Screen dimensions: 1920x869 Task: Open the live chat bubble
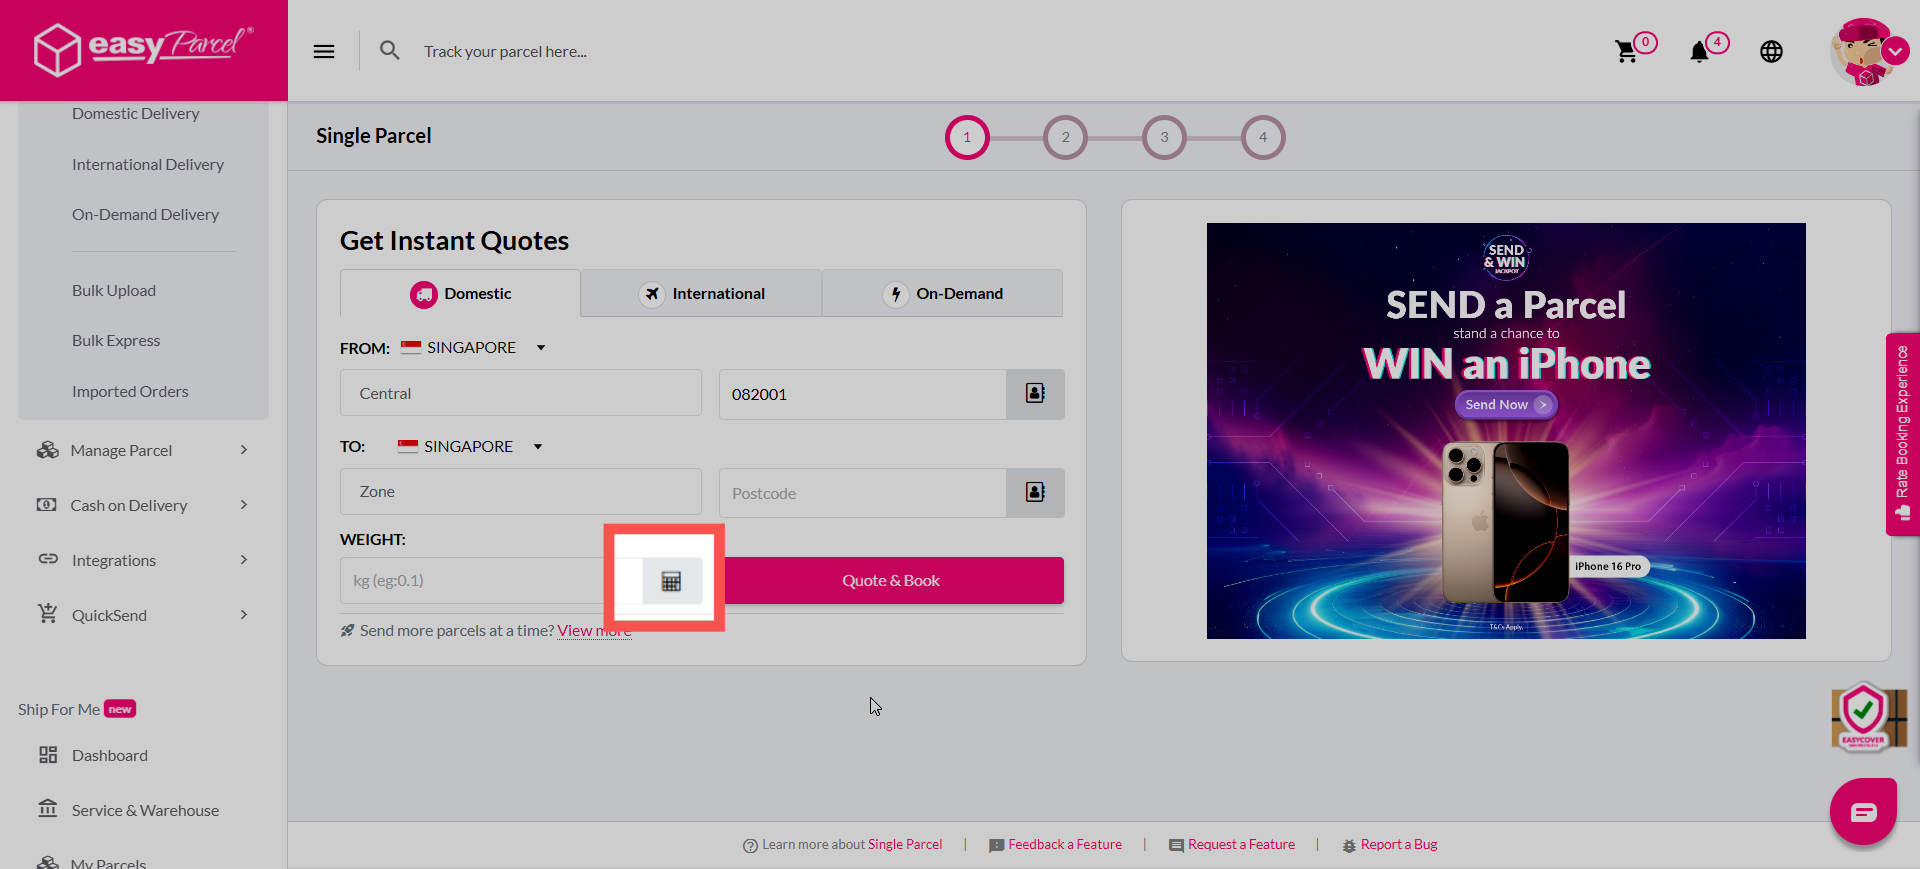1864,812
